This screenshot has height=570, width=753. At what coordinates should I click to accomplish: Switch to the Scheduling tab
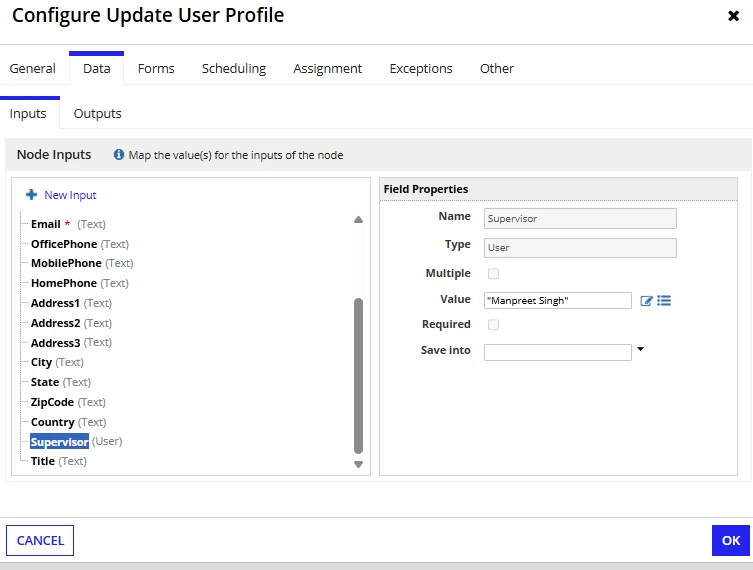tap(234, 69)
